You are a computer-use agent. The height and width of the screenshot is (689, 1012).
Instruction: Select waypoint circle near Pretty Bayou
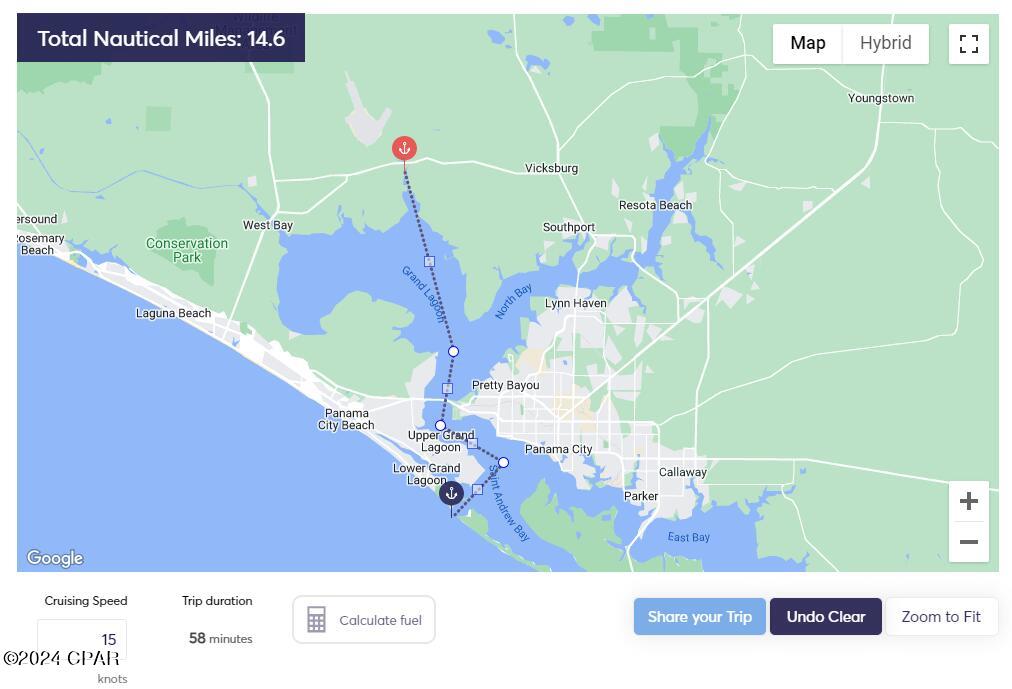(x=453, y=351)
